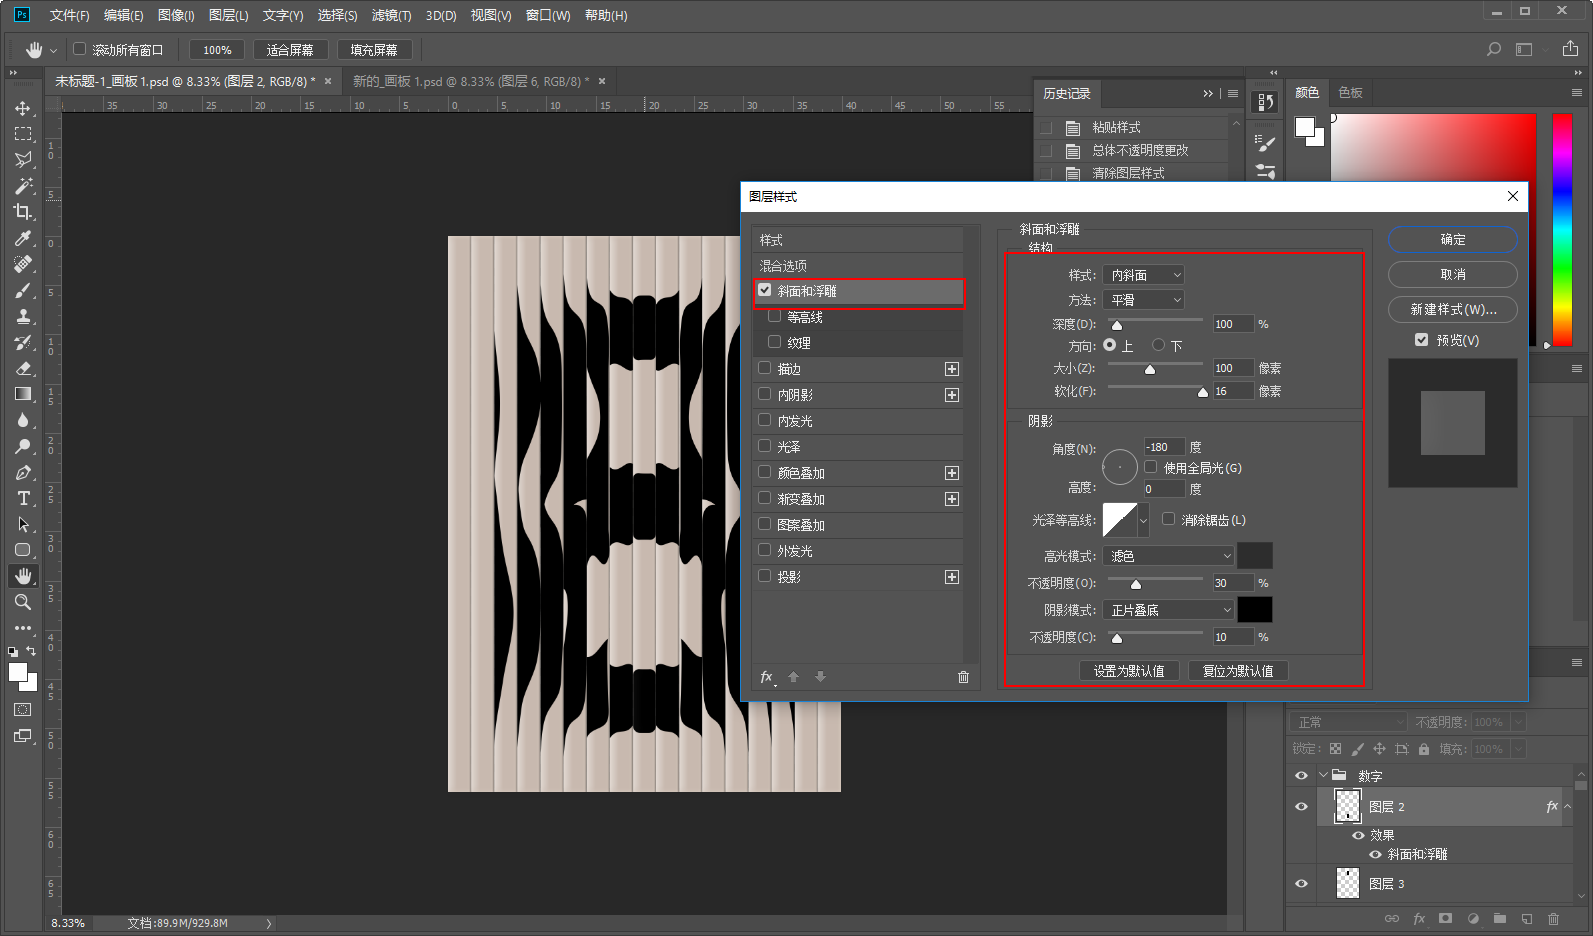
Task: Select the Crop tool
Action: pos(23,212)
